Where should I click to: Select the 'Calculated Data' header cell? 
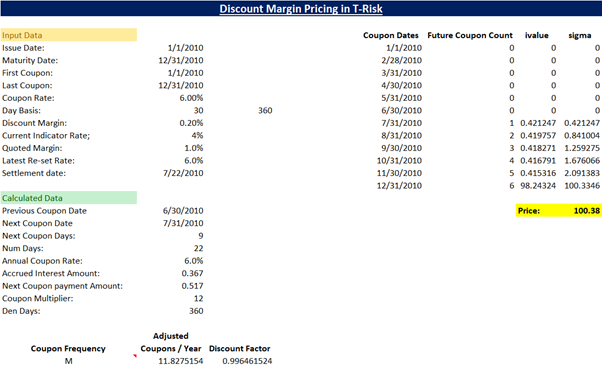68,198
